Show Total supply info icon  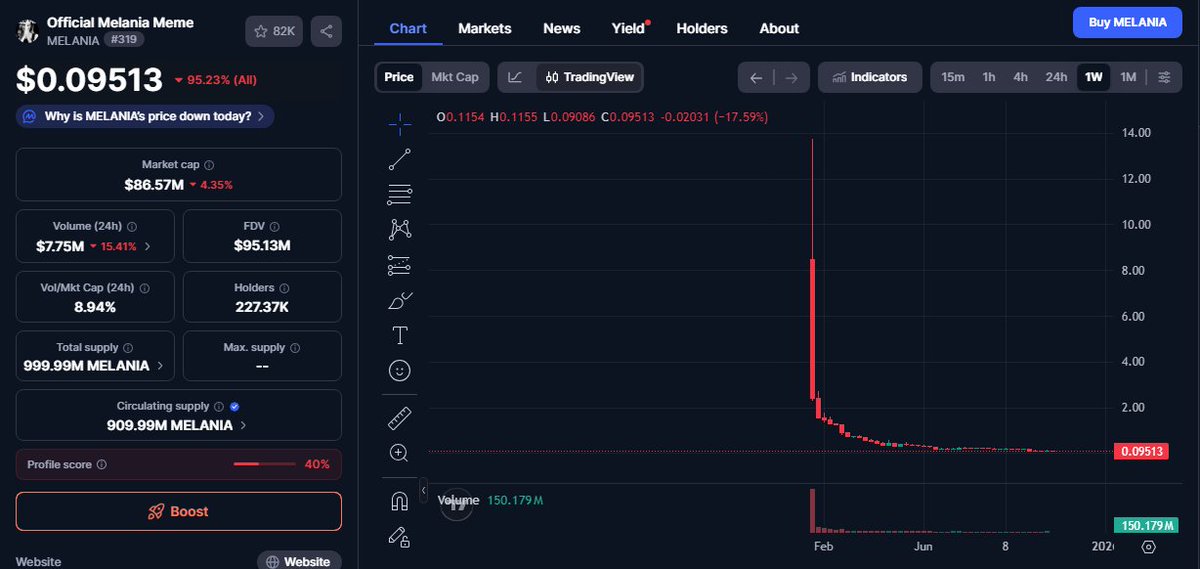point(128,348)
